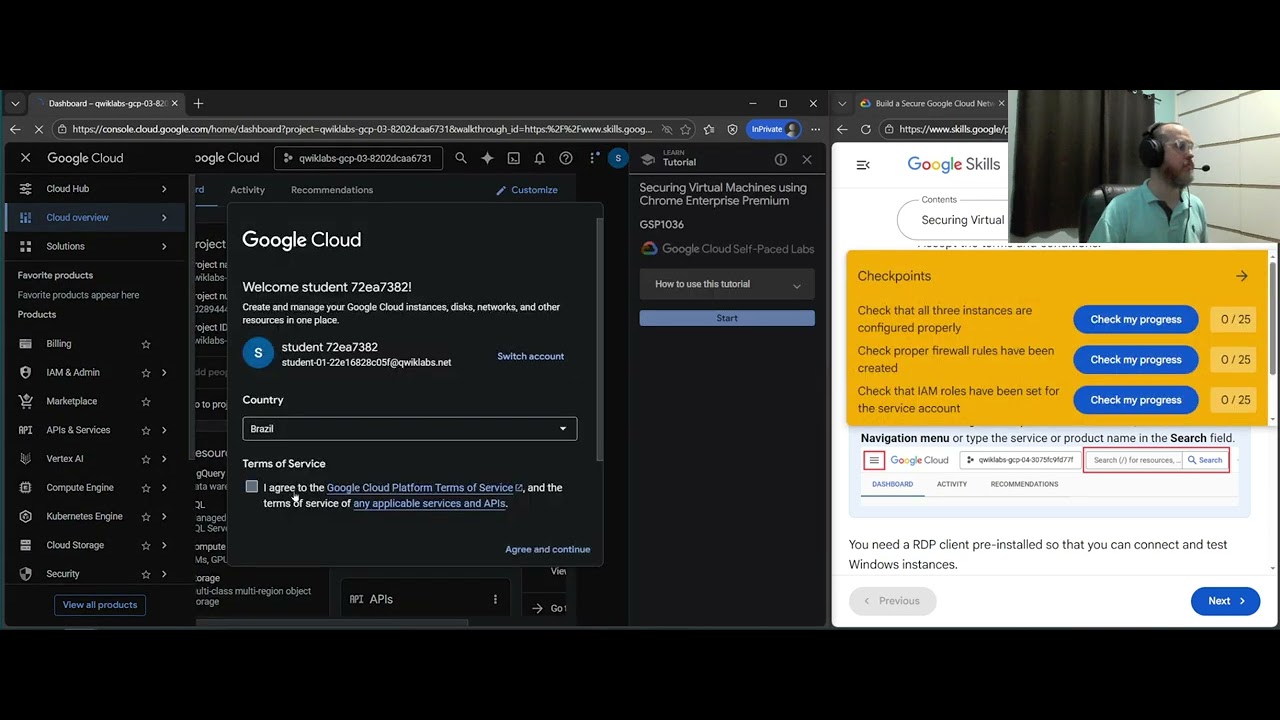1280x720 pixels.
Task: Check progress for IAM roles set
Action: click(x=1136, y=400)
